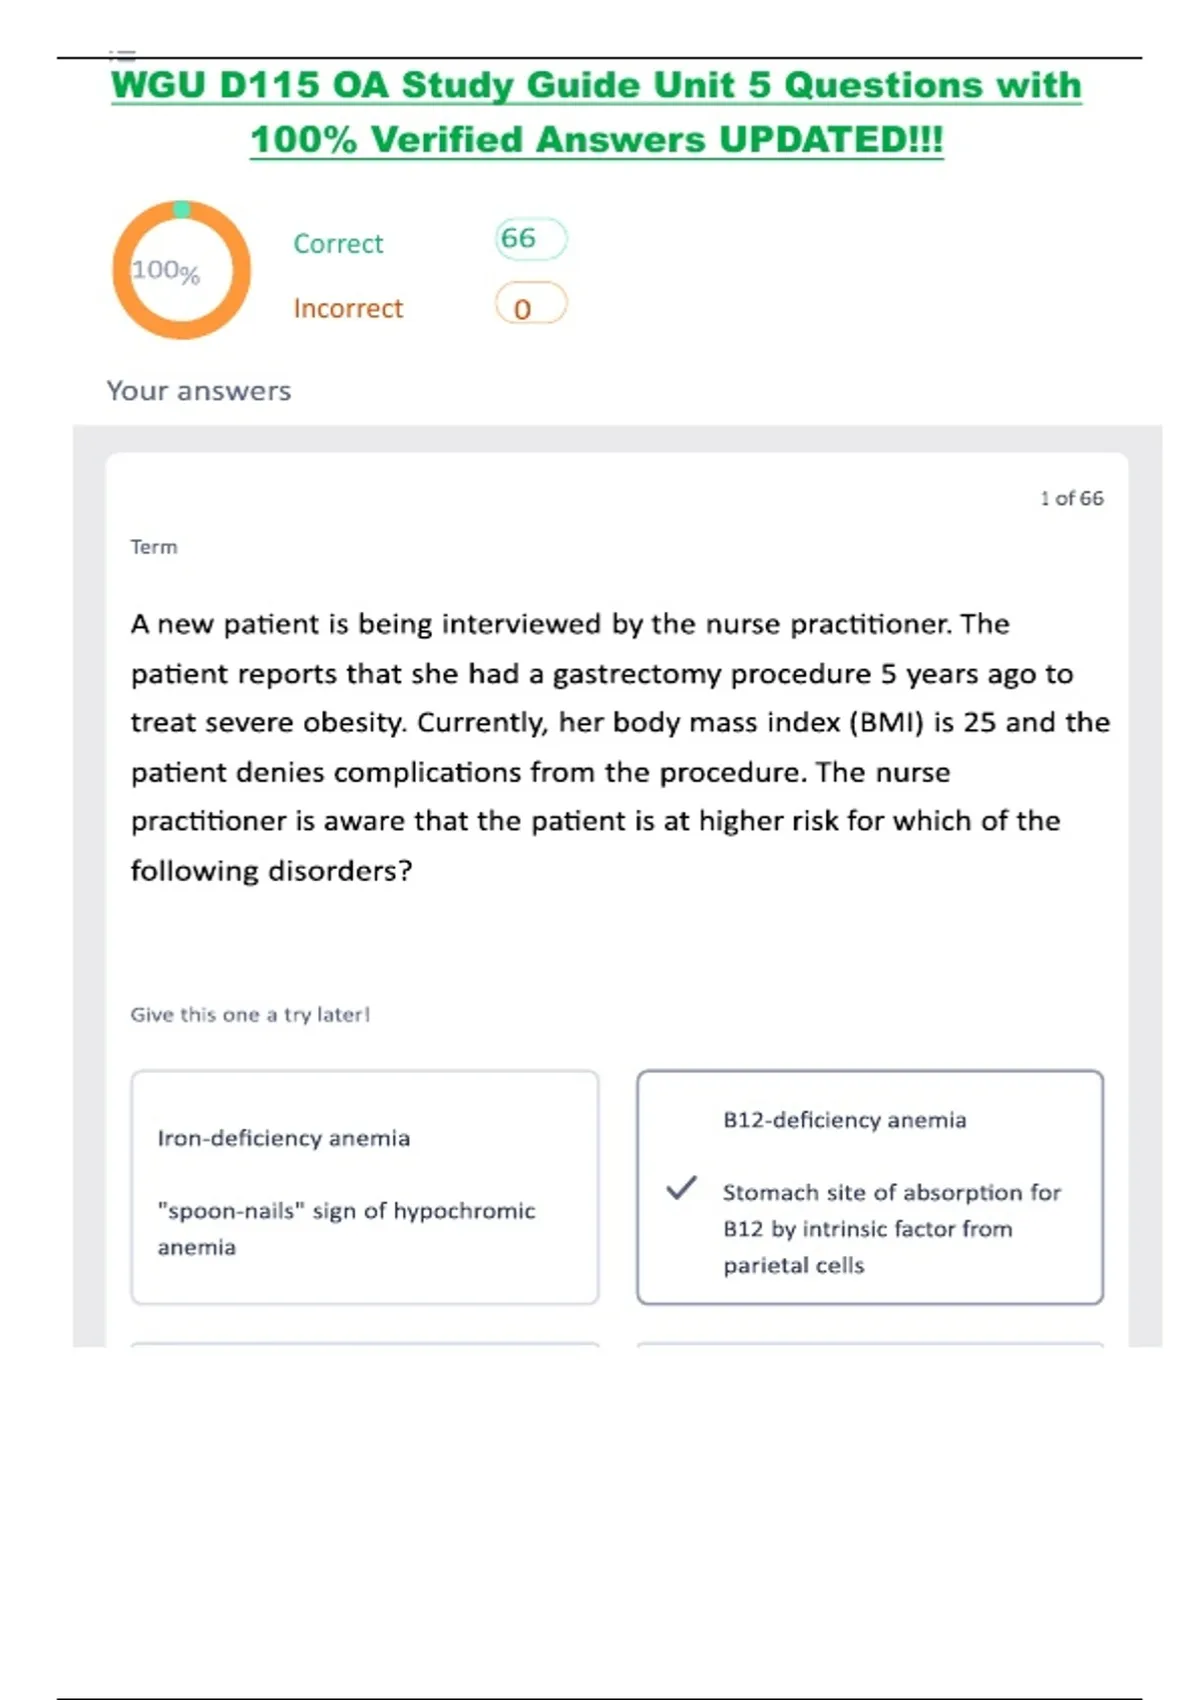Click "Give this one a try later!" text
This screenshot has height=1700, width=1200.
(250, 1015)
